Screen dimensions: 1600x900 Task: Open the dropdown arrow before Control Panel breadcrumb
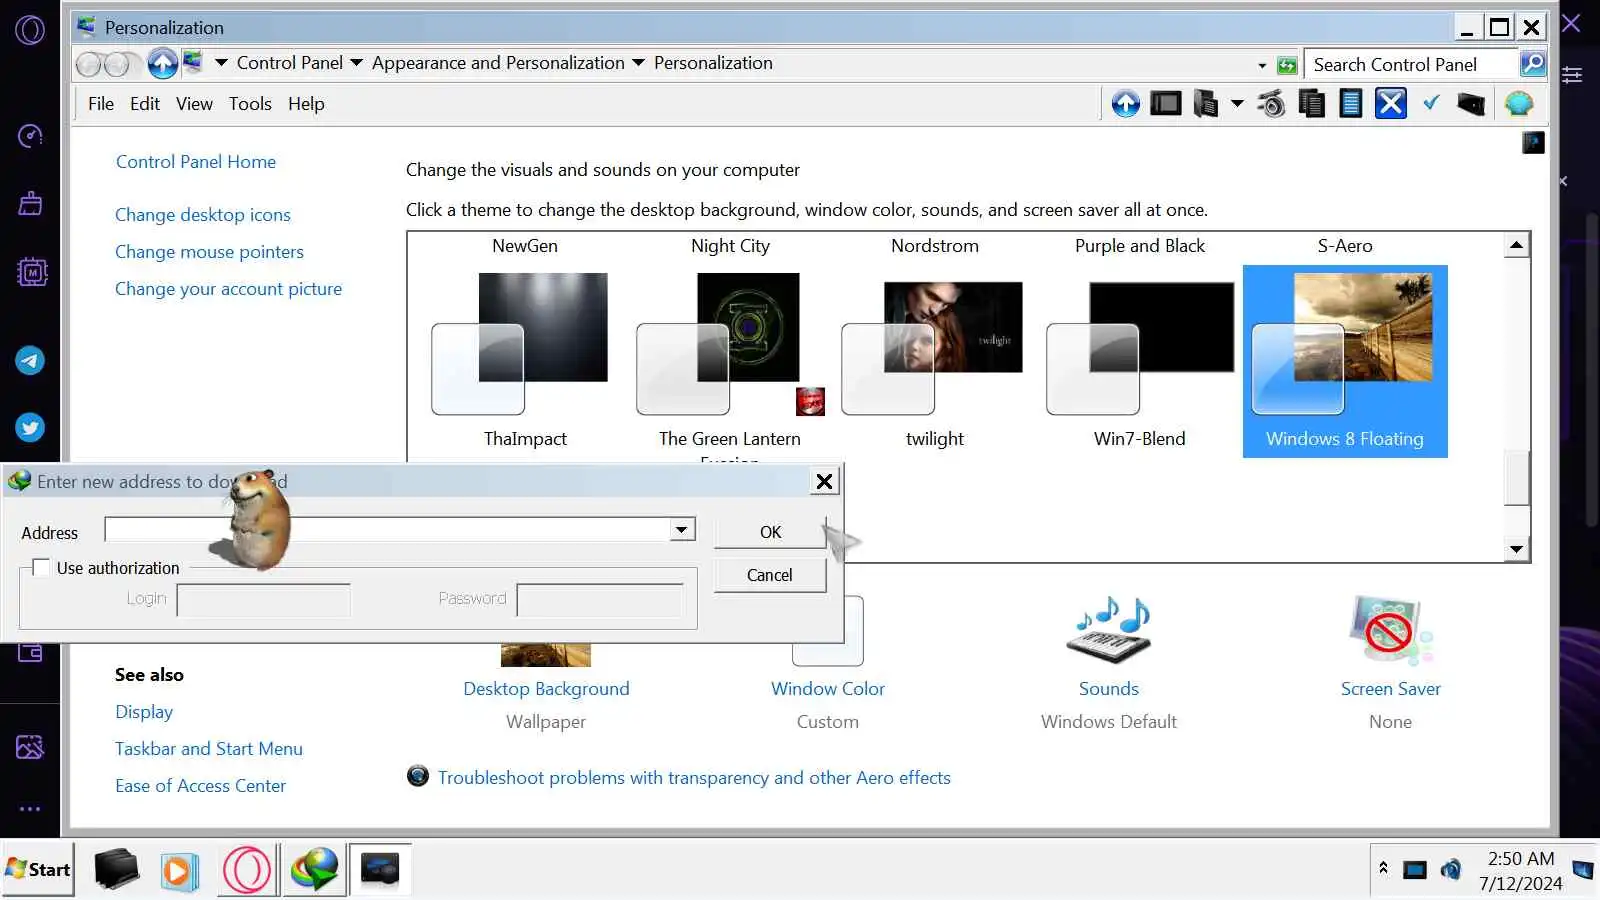click(221, 63)
